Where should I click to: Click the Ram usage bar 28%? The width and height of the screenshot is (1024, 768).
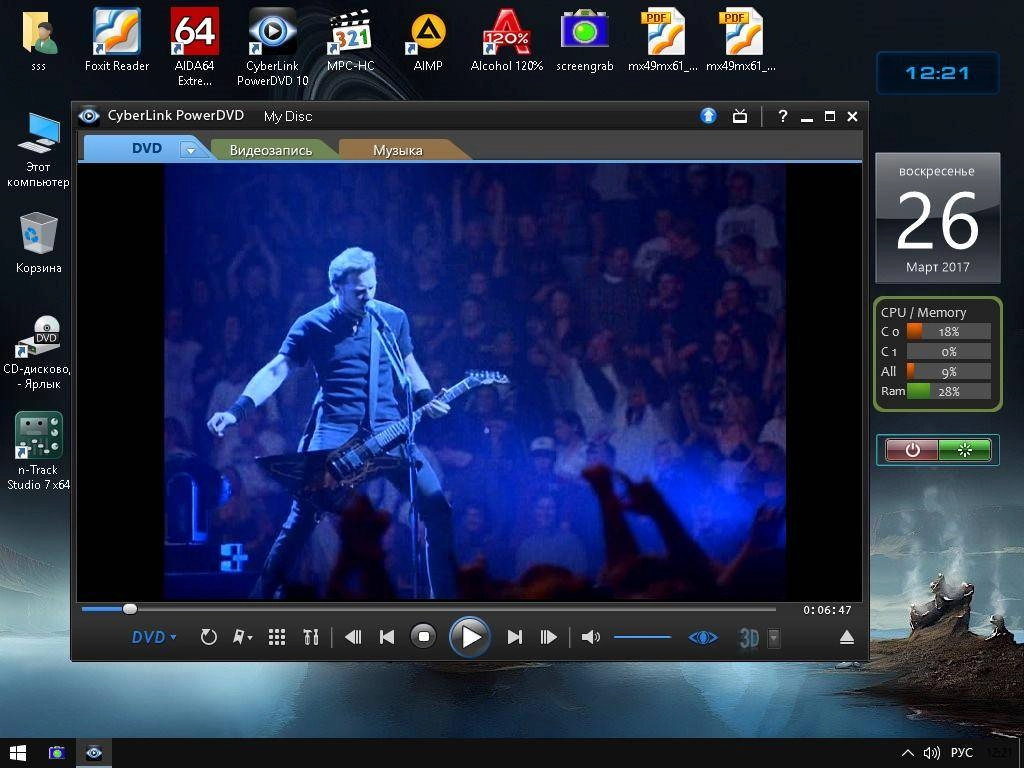coord(949,391)
